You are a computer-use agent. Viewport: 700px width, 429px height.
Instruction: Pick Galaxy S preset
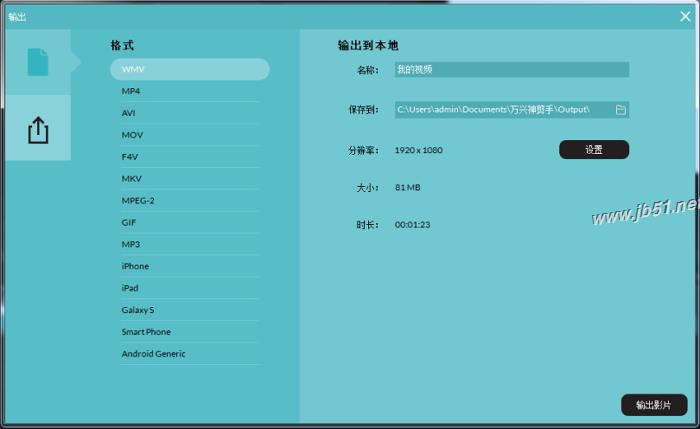190,310
